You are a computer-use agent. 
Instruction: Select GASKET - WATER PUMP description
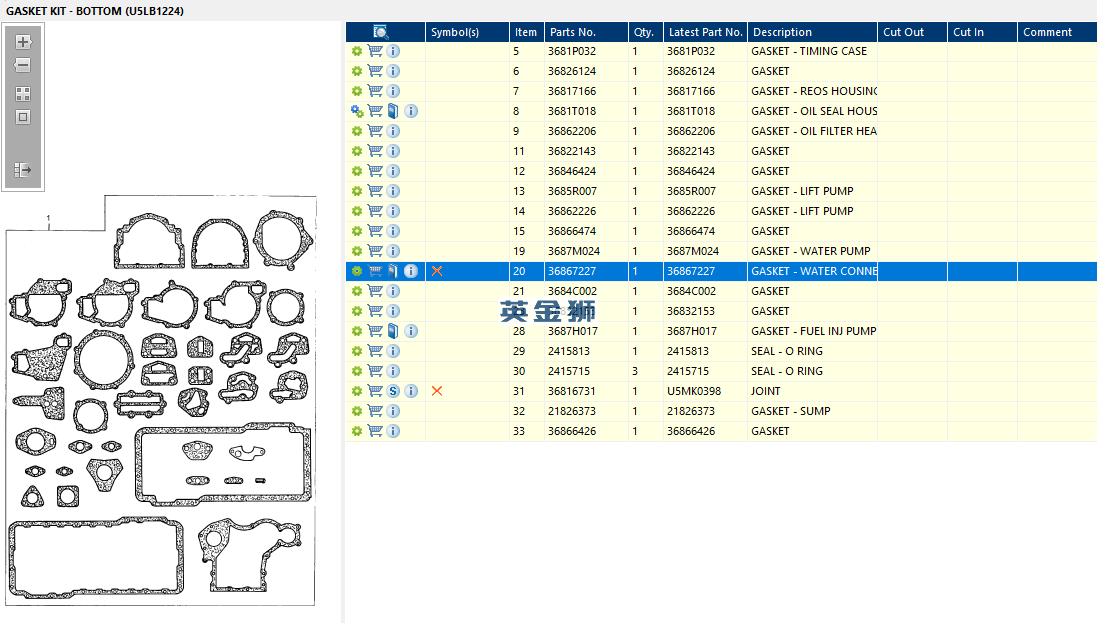(811, 251)
